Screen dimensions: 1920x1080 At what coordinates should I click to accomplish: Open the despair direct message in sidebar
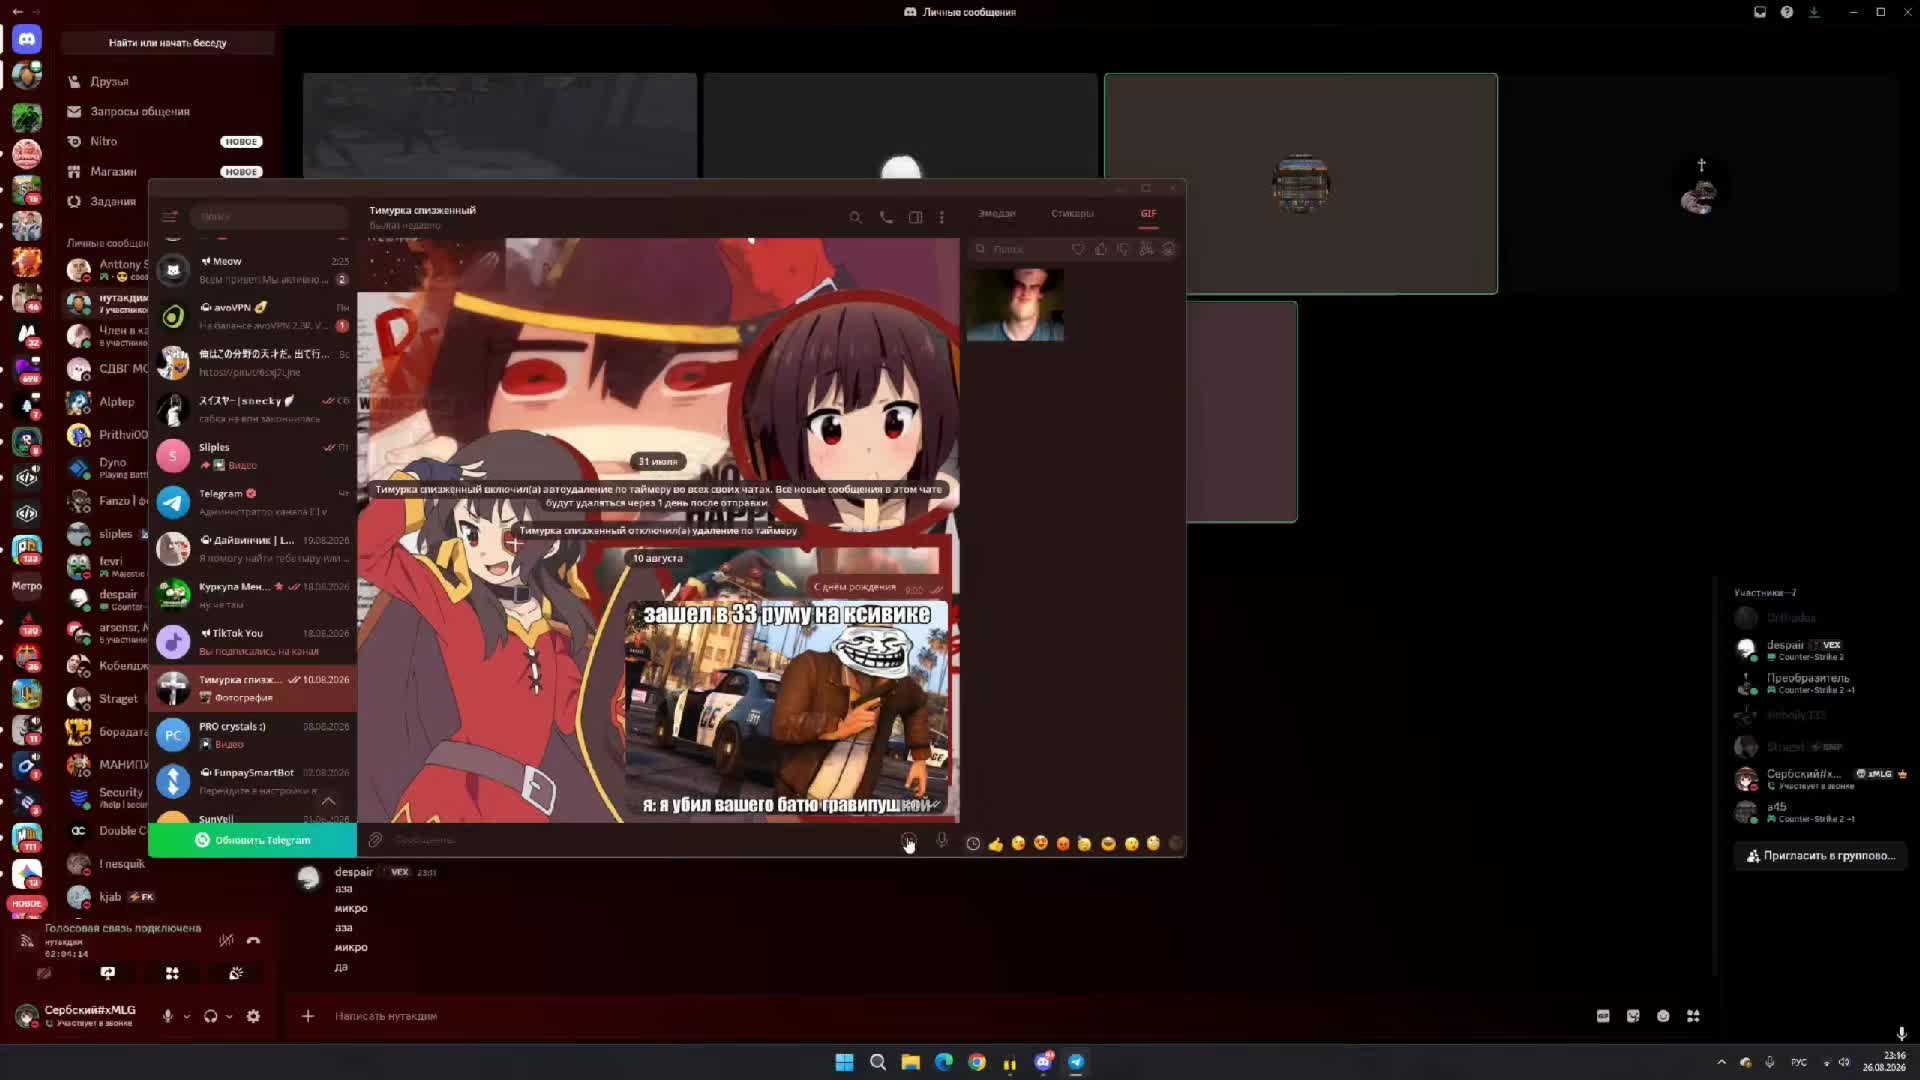pos(105,600)
